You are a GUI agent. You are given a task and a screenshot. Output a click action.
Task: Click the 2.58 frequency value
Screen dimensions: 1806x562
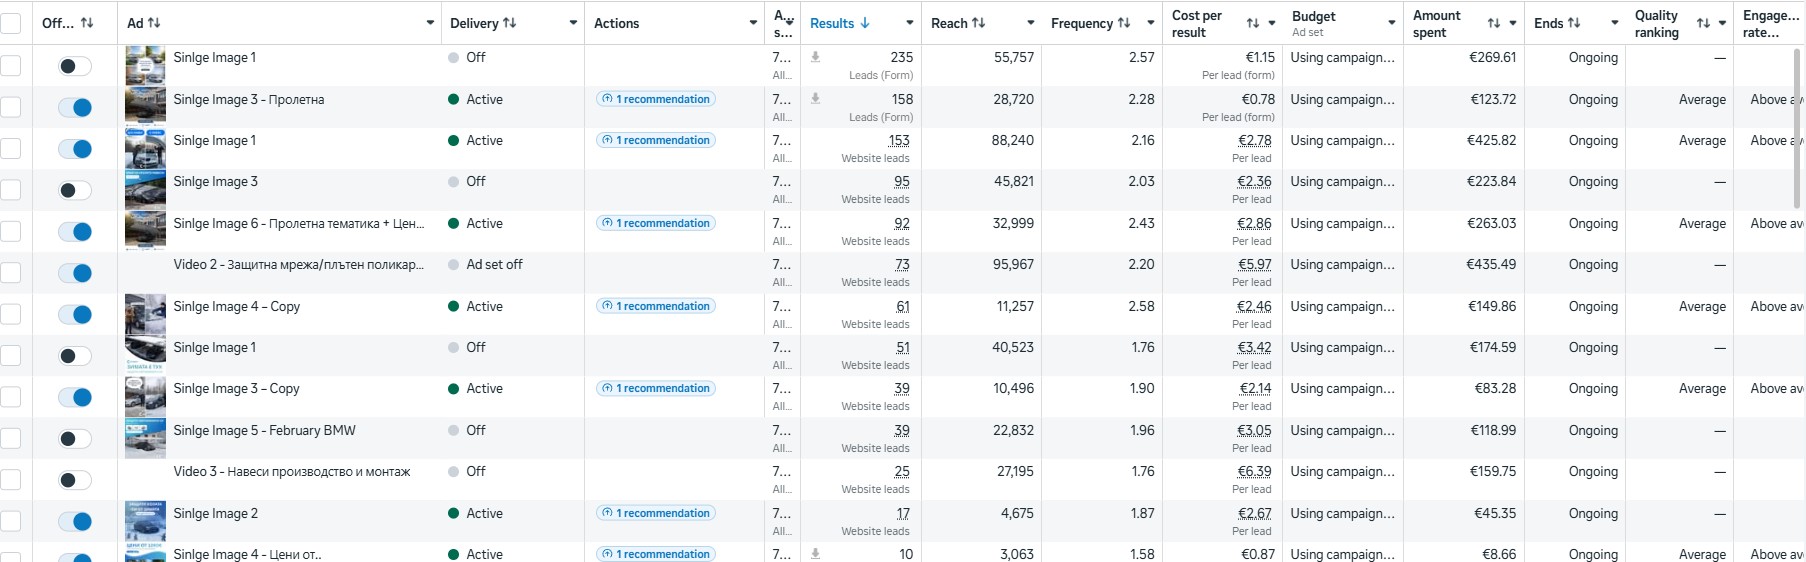coord(1141,306)
